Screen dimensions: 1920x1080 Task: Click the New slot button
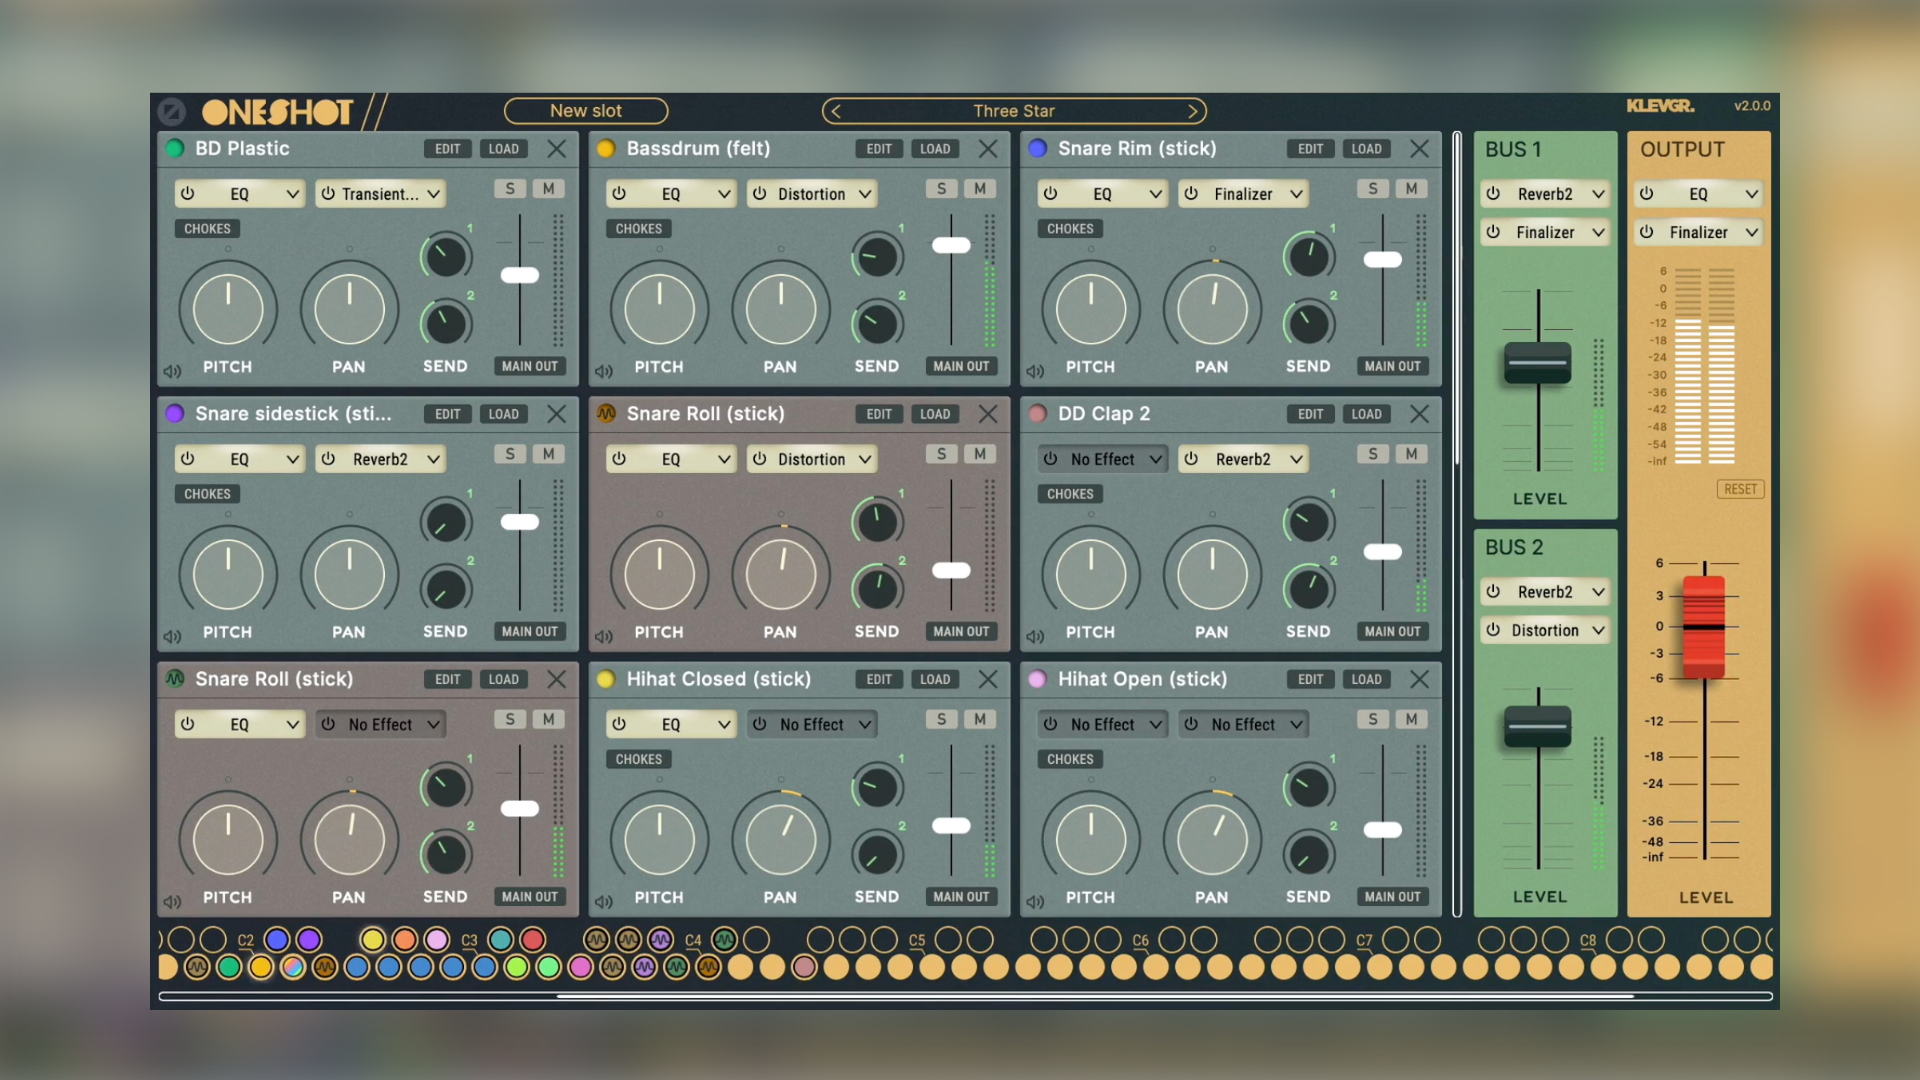[x=586, y=111]
